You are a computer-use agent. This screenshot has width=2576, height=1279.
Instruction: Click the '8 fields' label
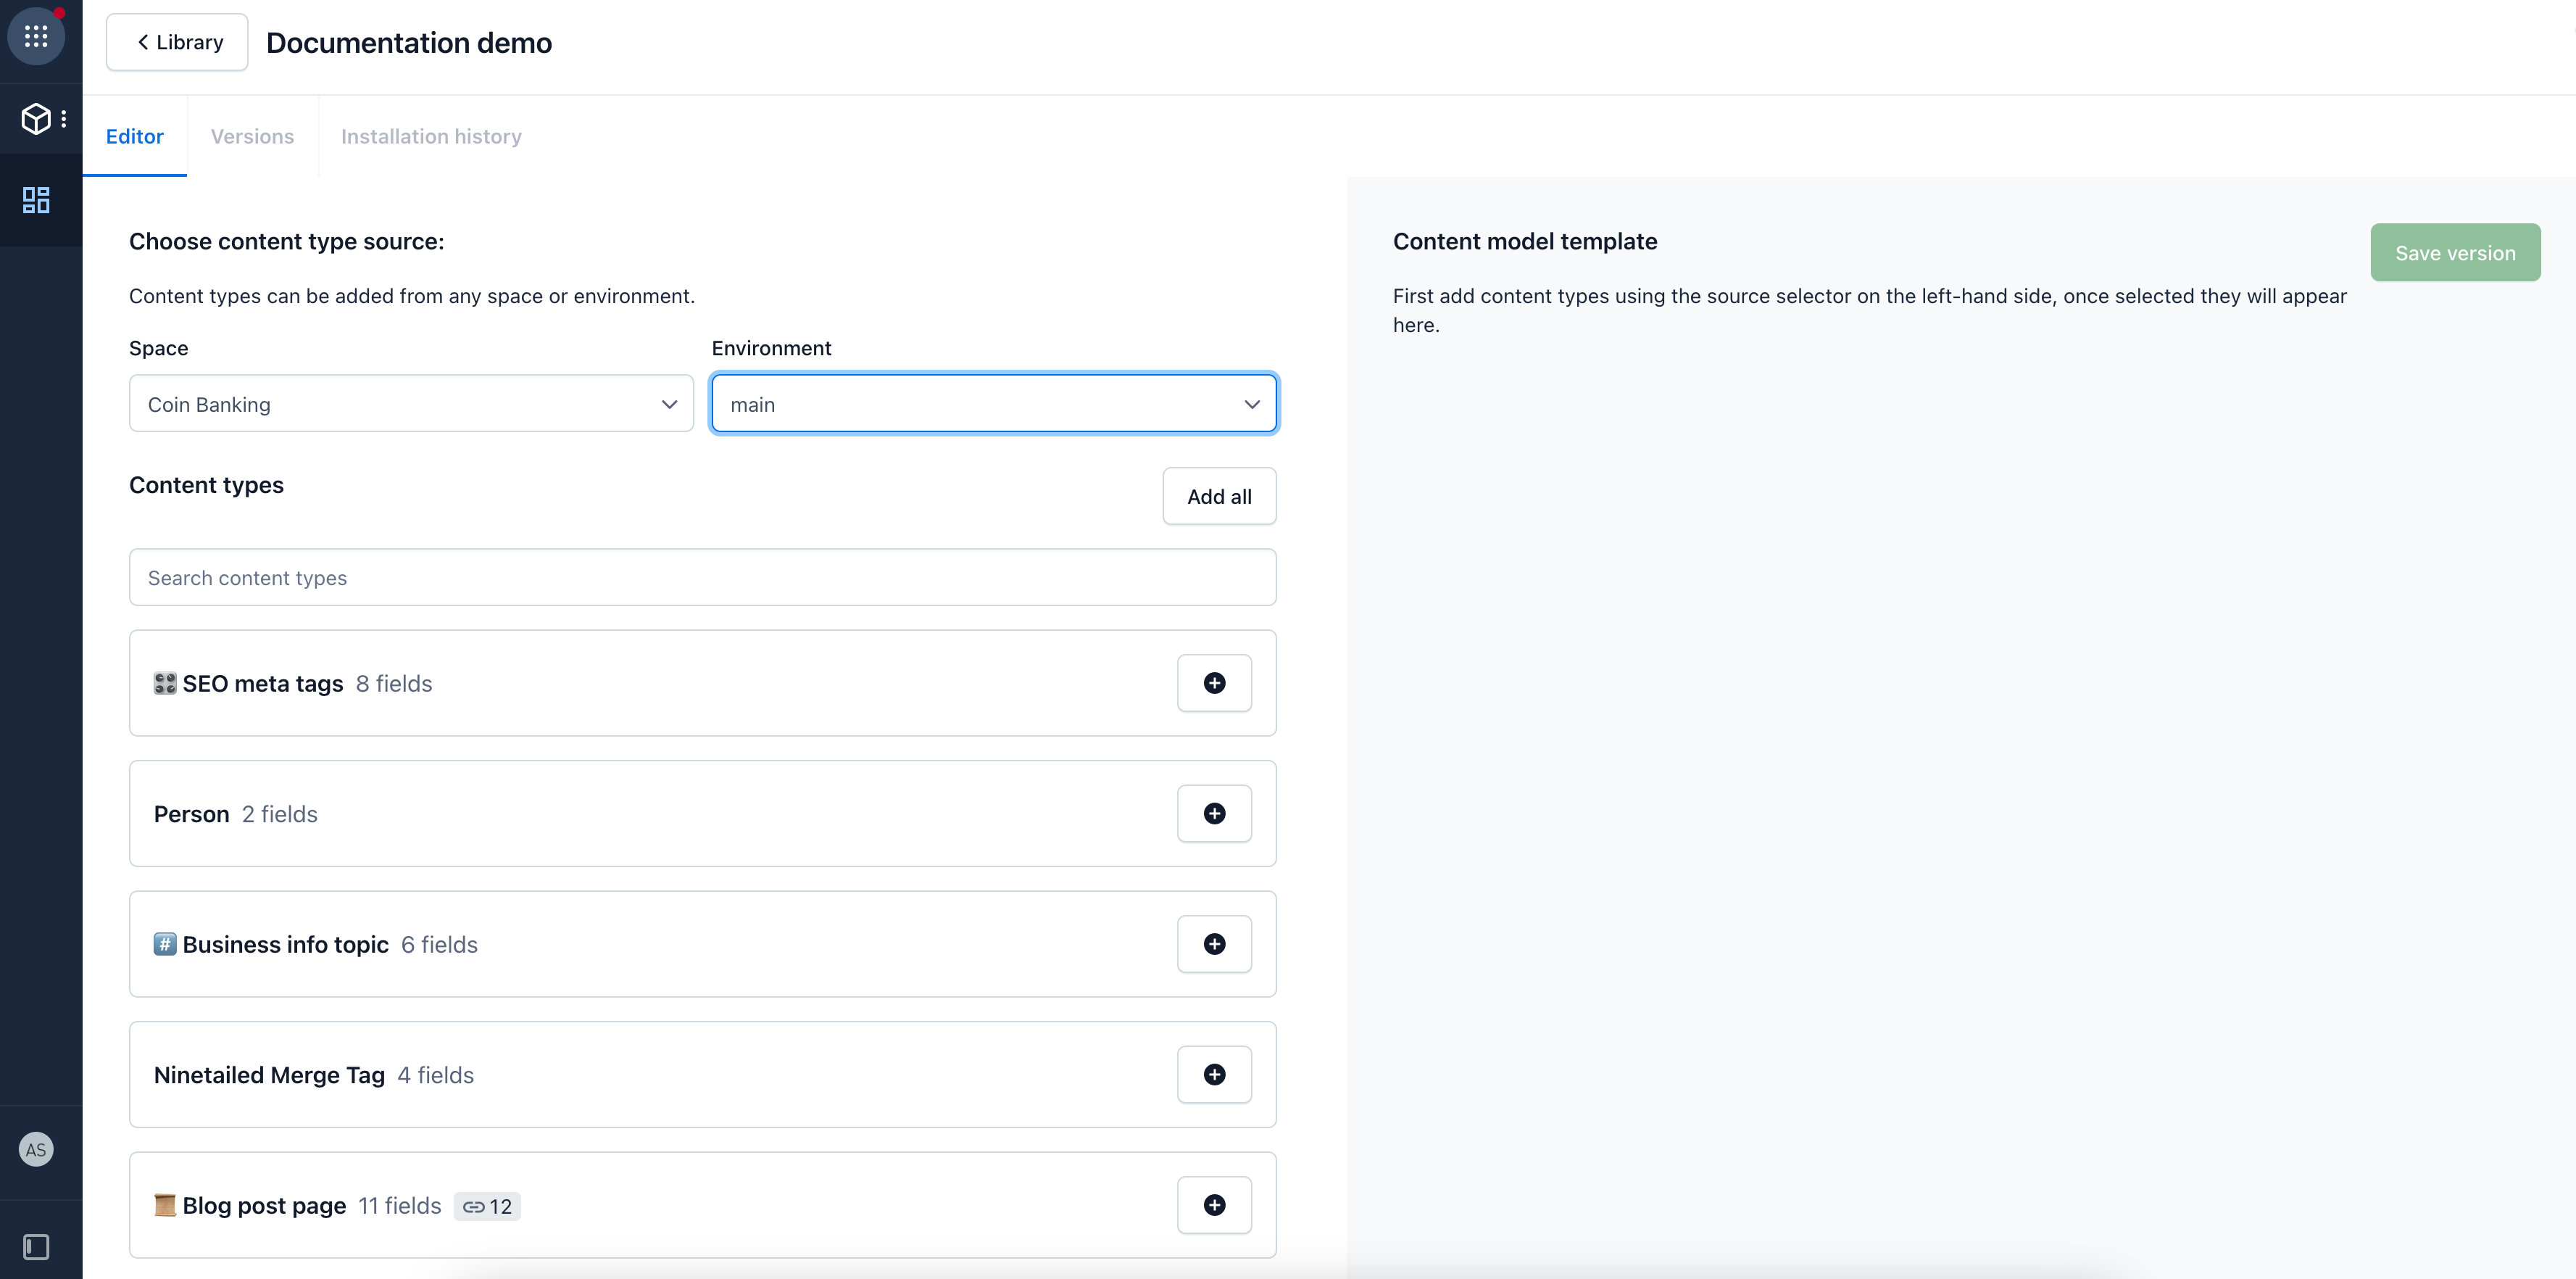coord(394,684)
